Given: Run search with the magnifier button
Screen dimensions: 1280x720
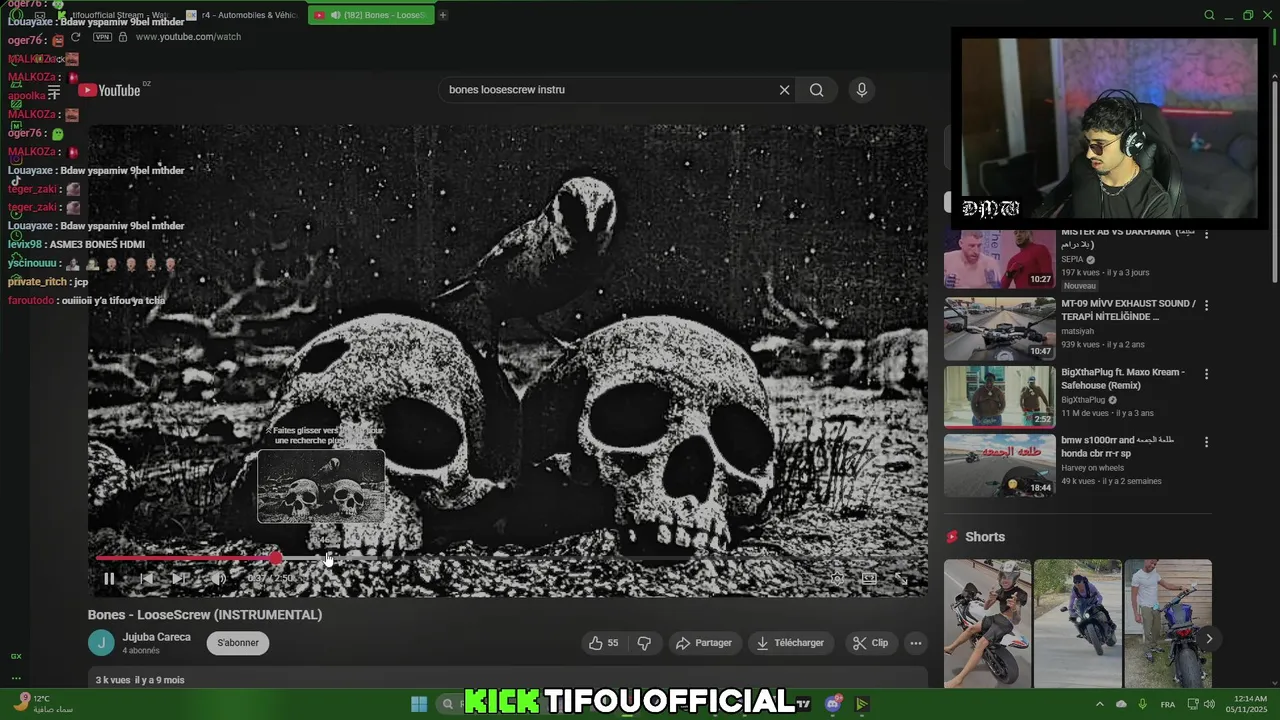Looking at the screenshot, I should coord(817,90).
